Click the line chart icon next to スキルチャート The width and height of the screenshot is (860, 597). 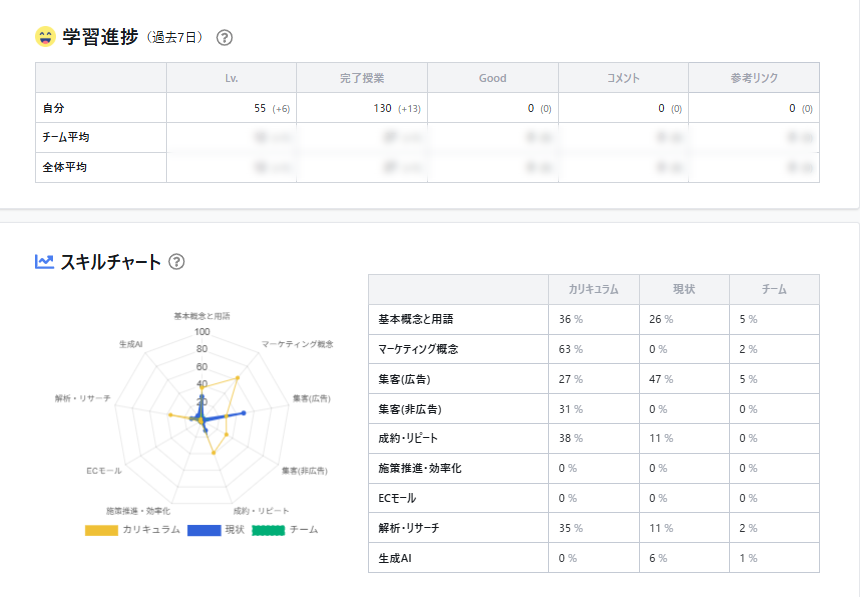pyautogui.click(x=44, y=262)
